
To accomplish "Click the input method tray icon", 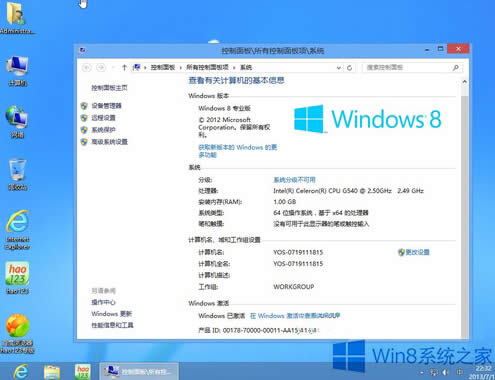I will [459, 372].
